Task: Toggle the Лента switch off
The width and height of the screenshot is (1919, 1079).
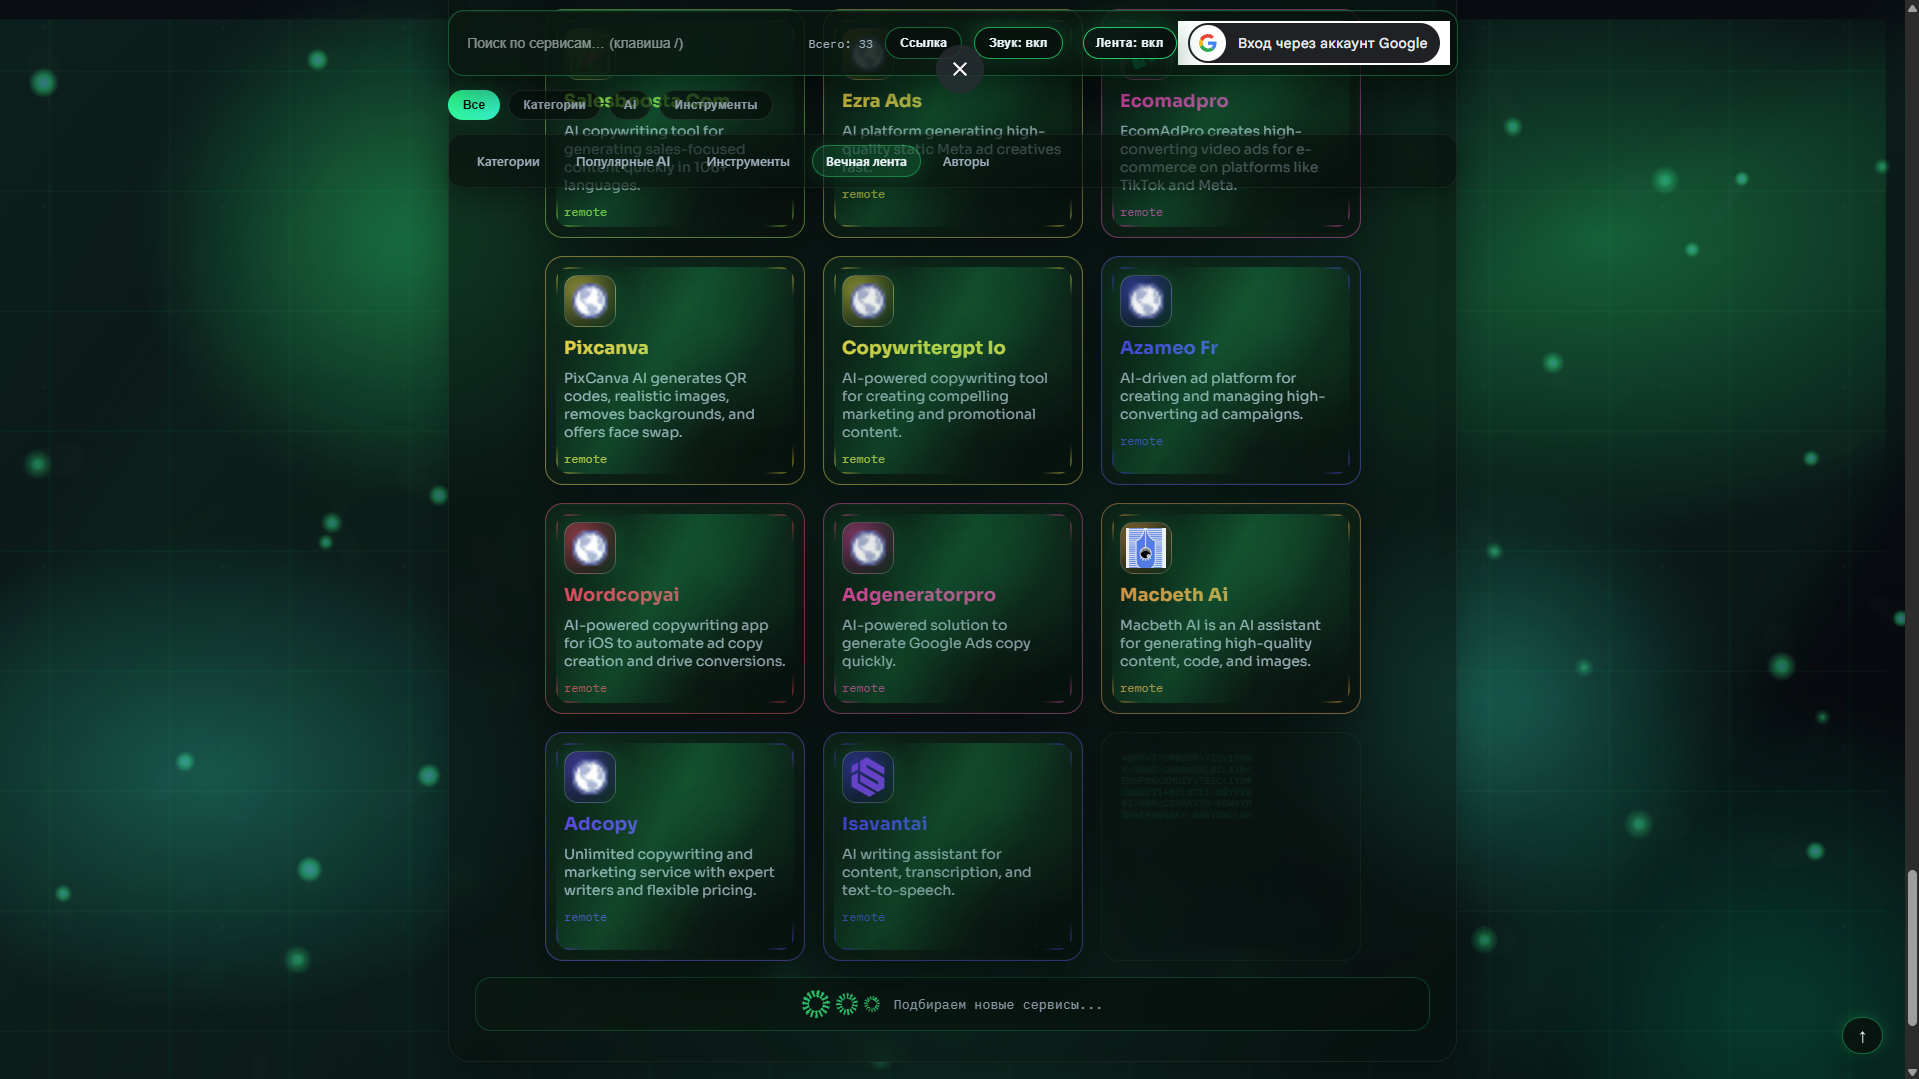Action: (1128, 42)
